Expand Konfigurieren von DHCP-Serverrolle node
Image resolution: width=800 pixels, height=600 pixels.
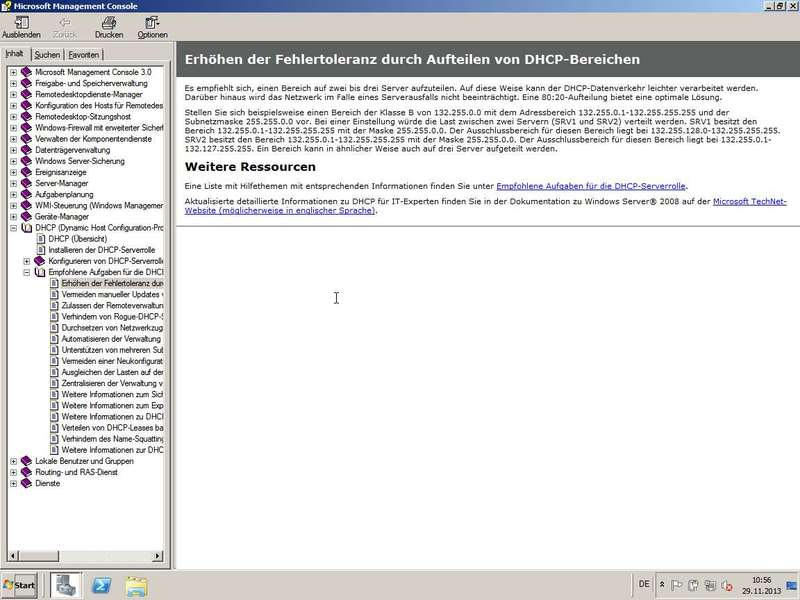[27, 261]
